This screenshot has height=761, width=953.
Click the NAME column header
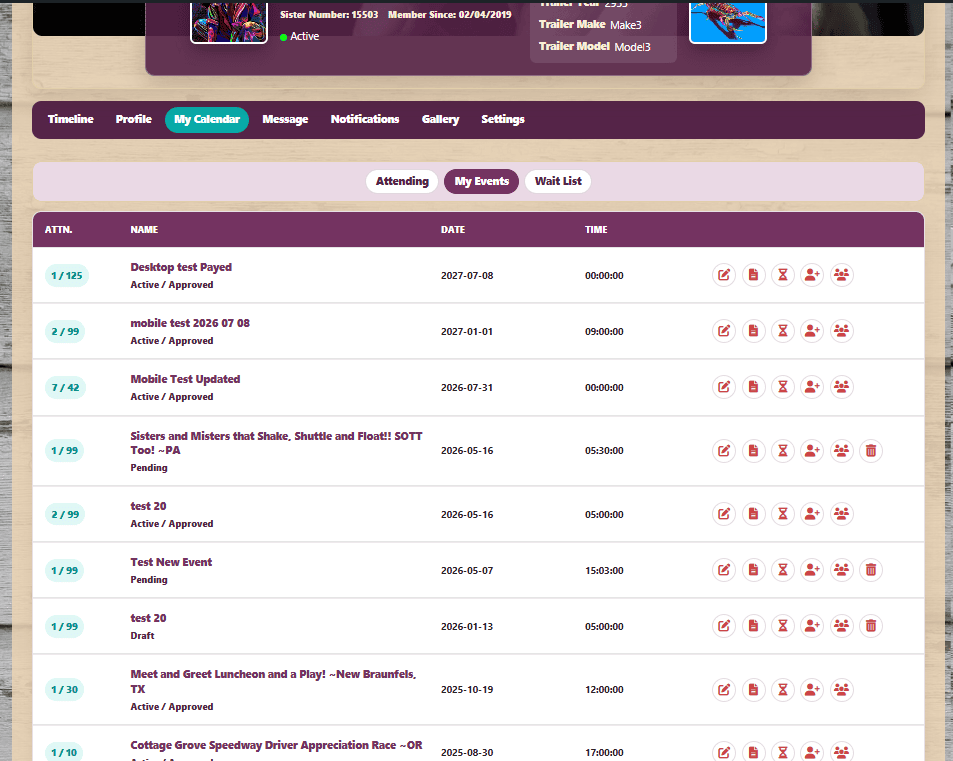144,230
